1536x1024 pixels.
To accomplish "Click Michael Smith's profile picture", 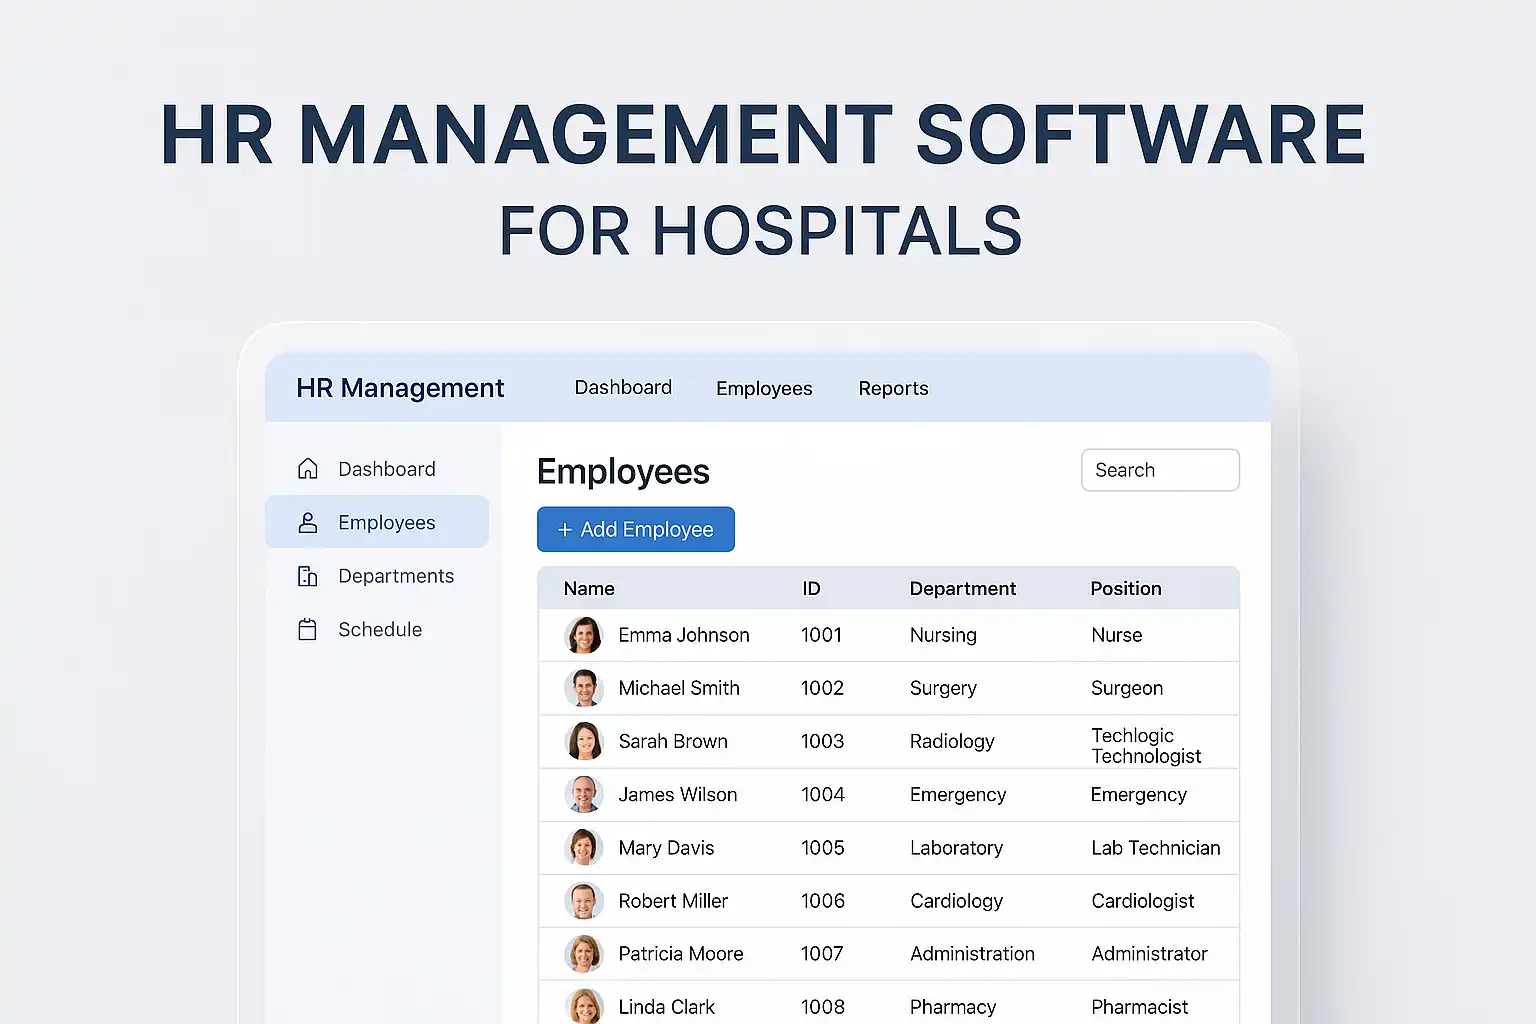I will tap(584, 688).
